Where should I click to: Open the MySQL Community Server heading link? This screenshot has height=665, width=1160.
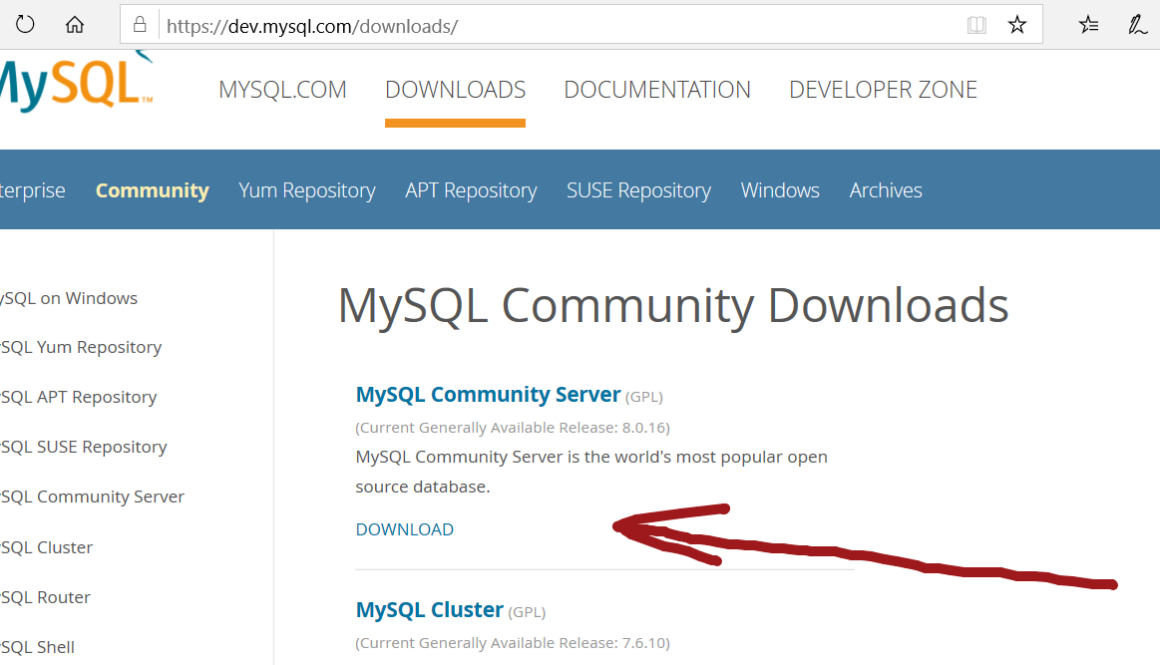[x=488, y=395]
